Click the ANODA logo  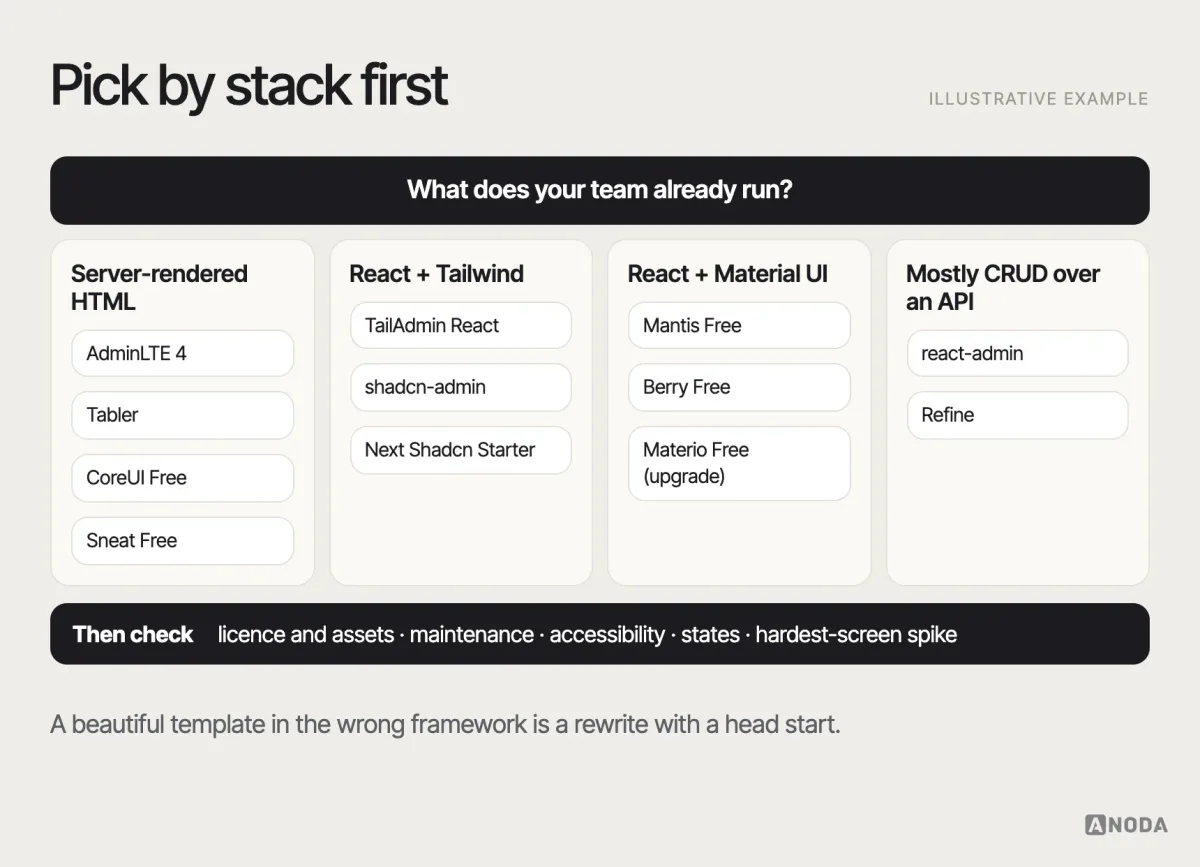[1126, 825]
